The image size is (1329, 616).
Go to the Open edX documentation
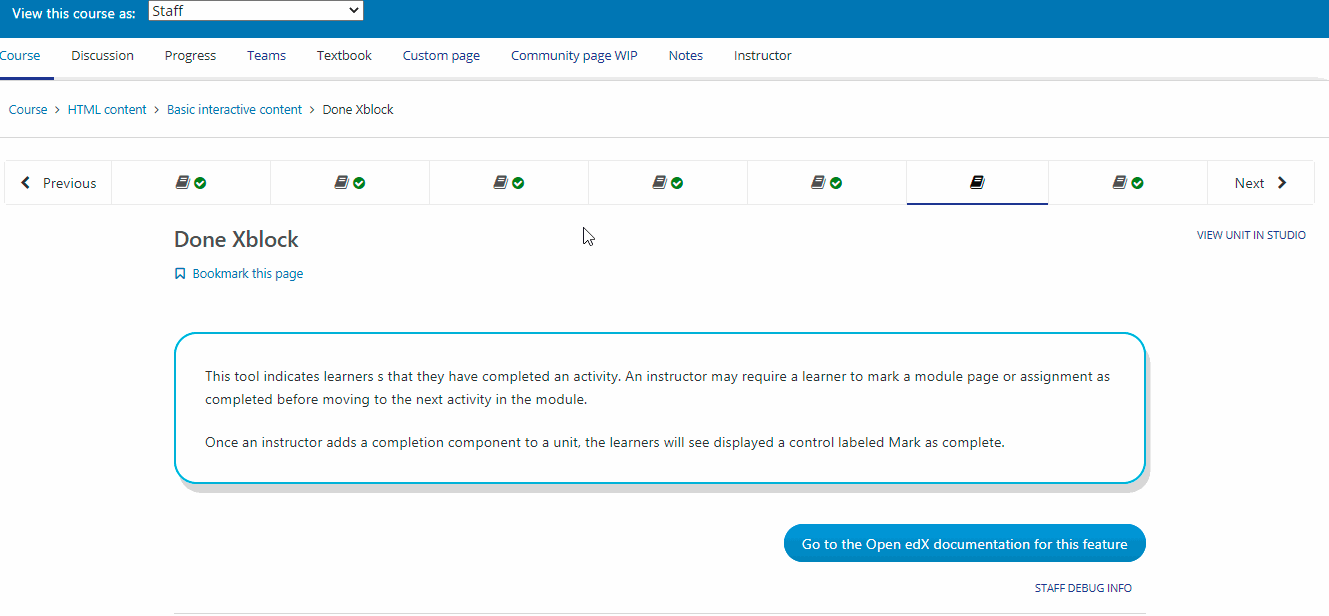tap(964, 545)
